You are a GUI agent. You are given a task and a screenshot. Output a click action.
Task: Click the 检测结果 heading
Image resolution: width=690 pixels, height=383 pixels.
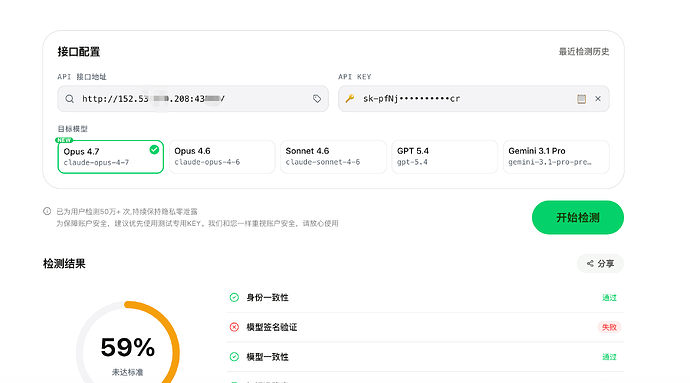(x=64, y=264)
